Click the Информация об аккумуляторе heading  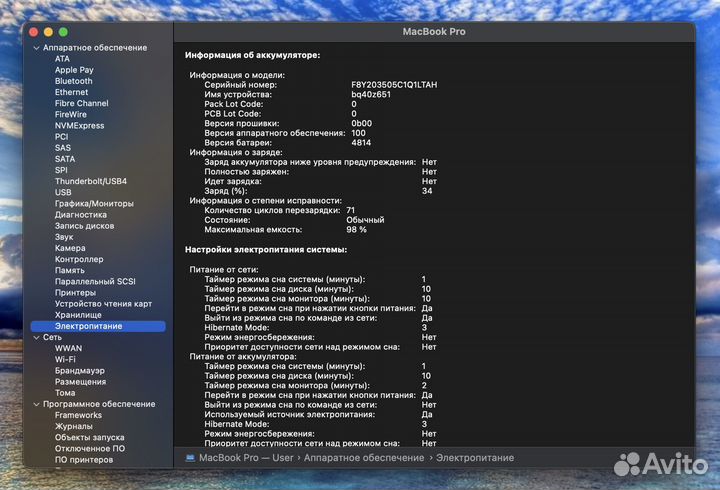(253, 55)
